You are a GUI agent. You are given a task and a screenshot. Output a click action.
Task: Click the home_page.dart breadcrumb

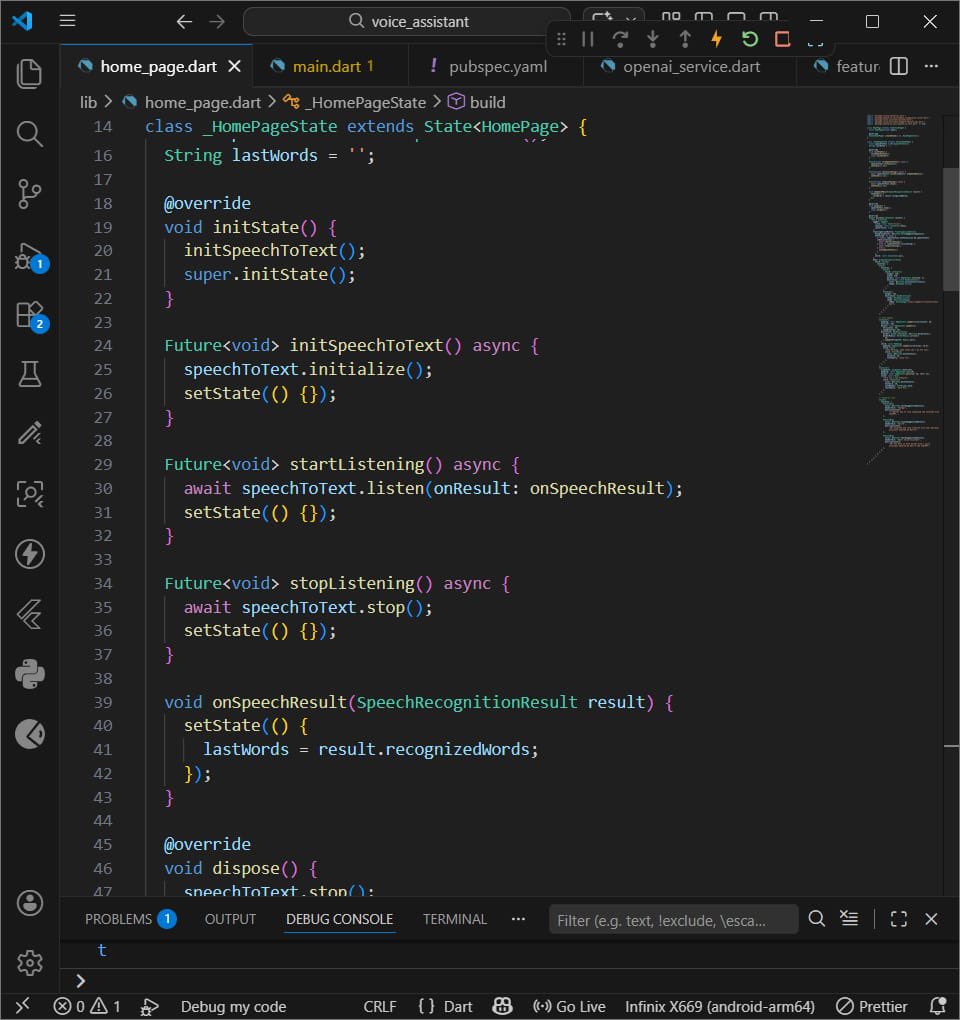click(x=202, y=102)
